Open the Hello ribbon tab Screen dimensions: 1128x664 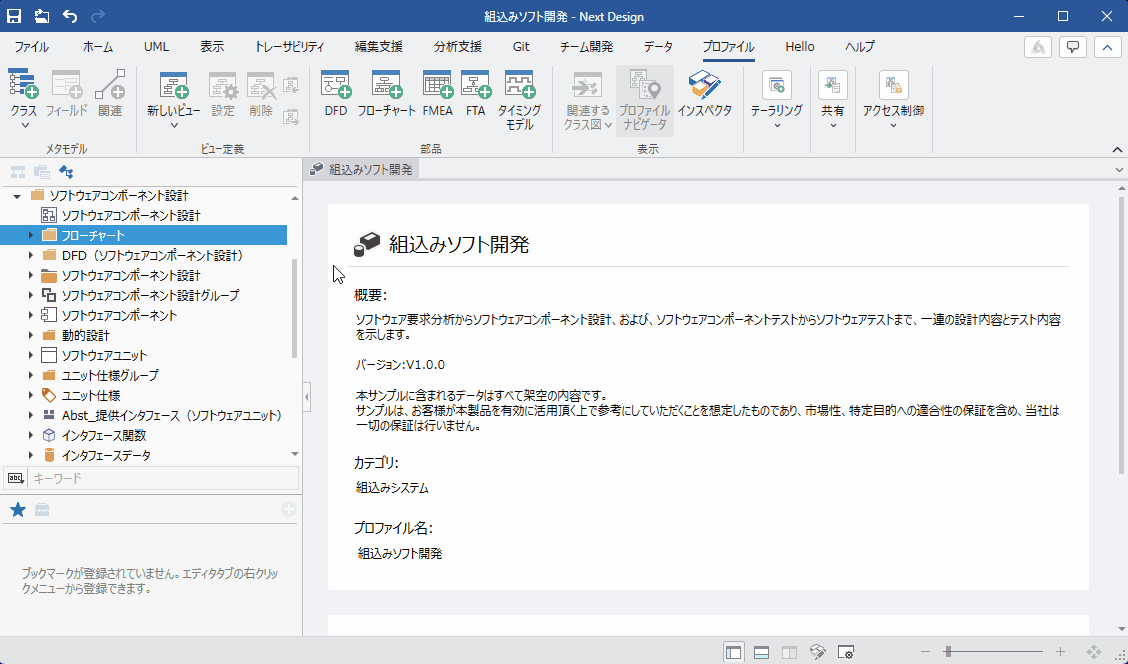(x=799, y=47)
